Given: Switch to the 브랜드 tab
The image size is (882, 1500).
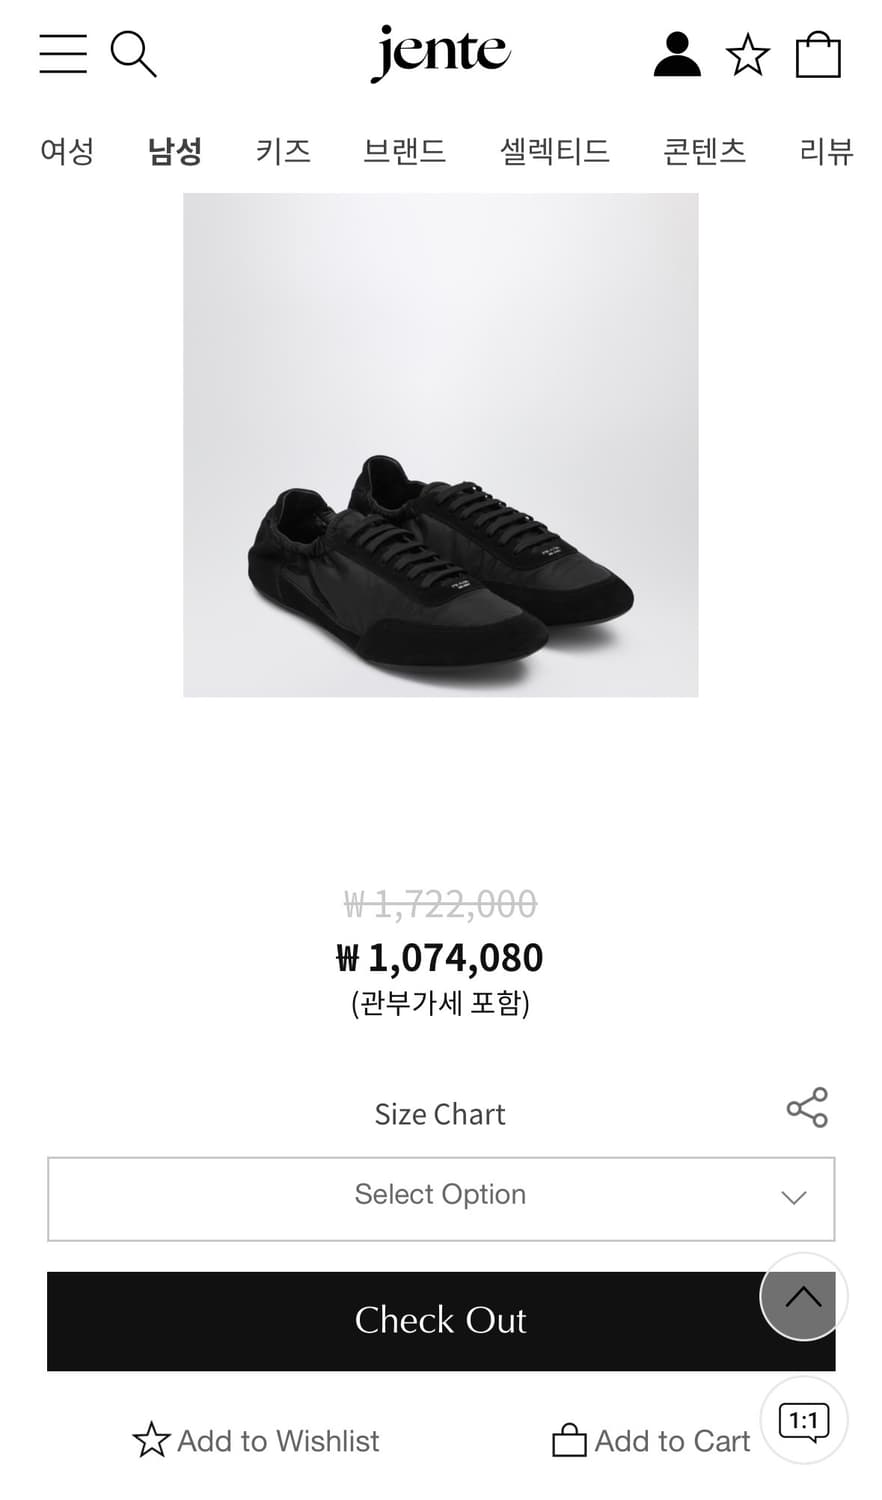Looking at the screenshot, I should coord(404,151).
